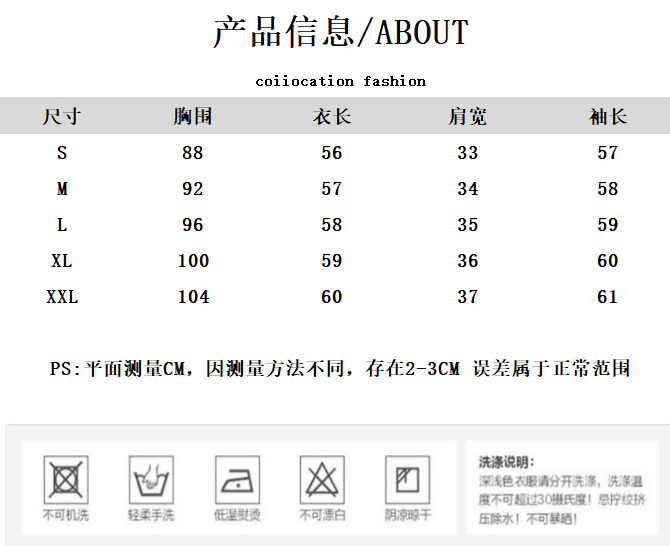Click the S size row label

62,153
